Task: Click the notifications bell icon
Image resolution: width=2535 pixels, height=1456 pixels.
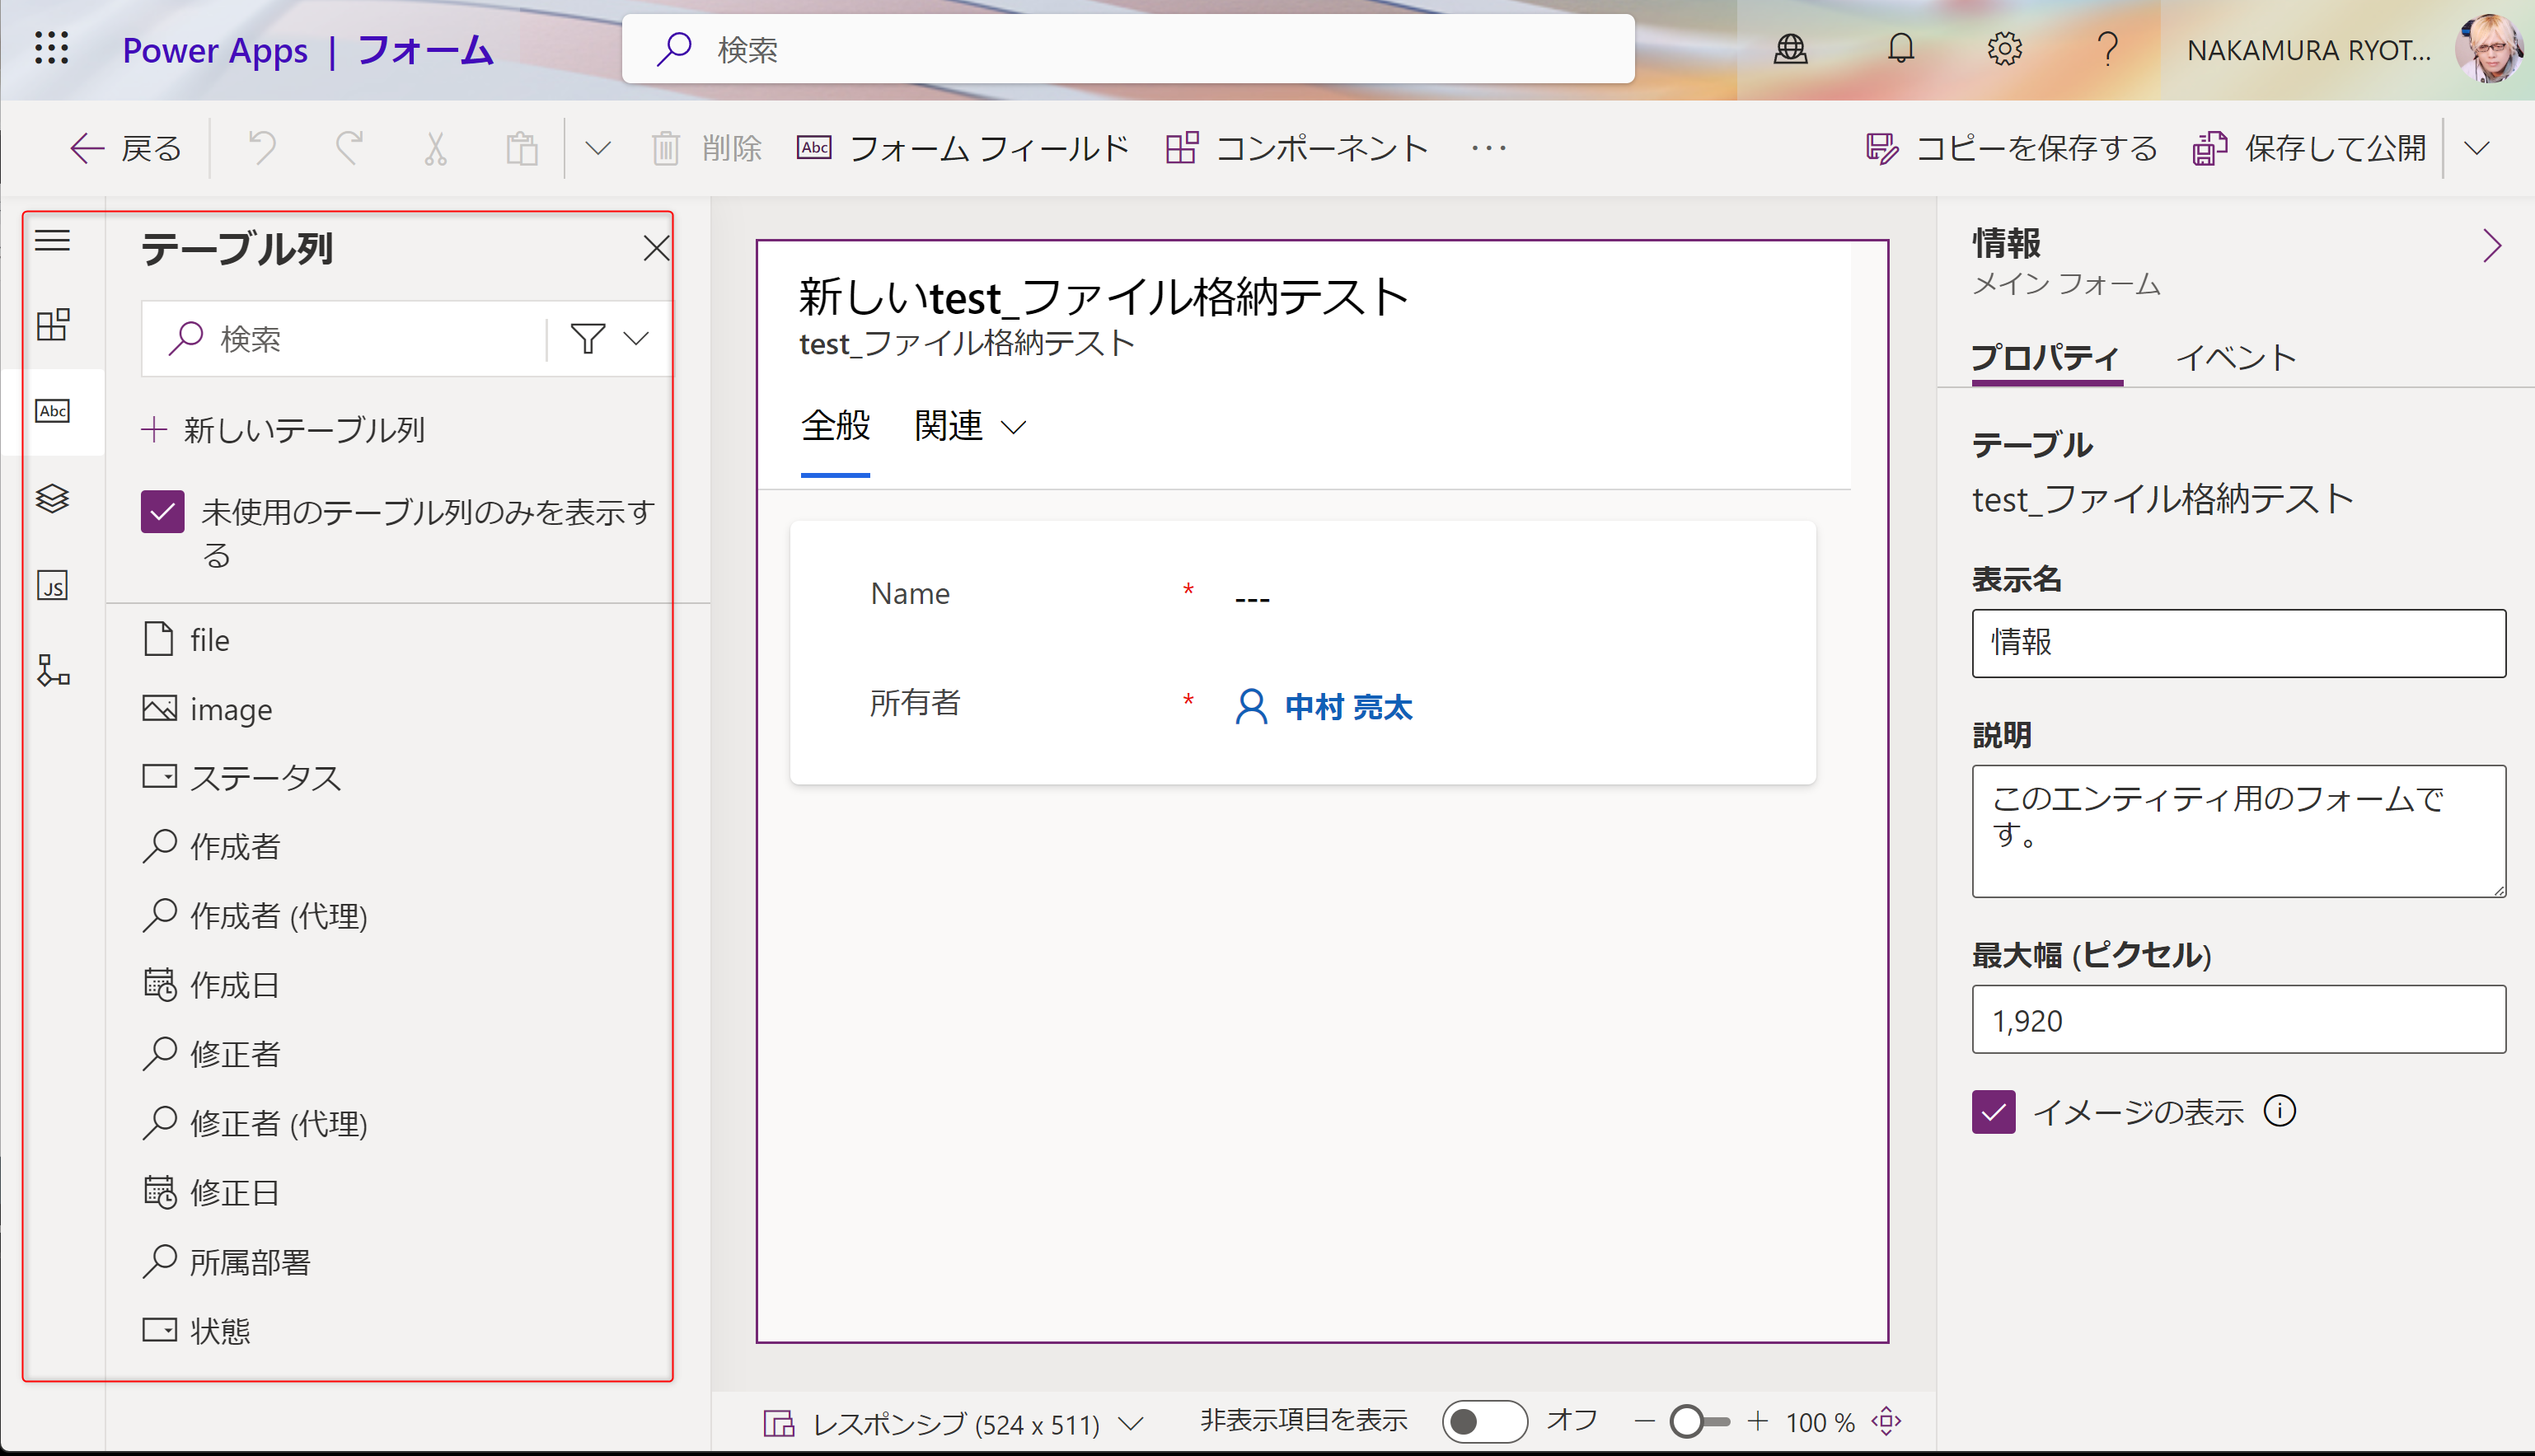Action: (x=1900, y=49)
